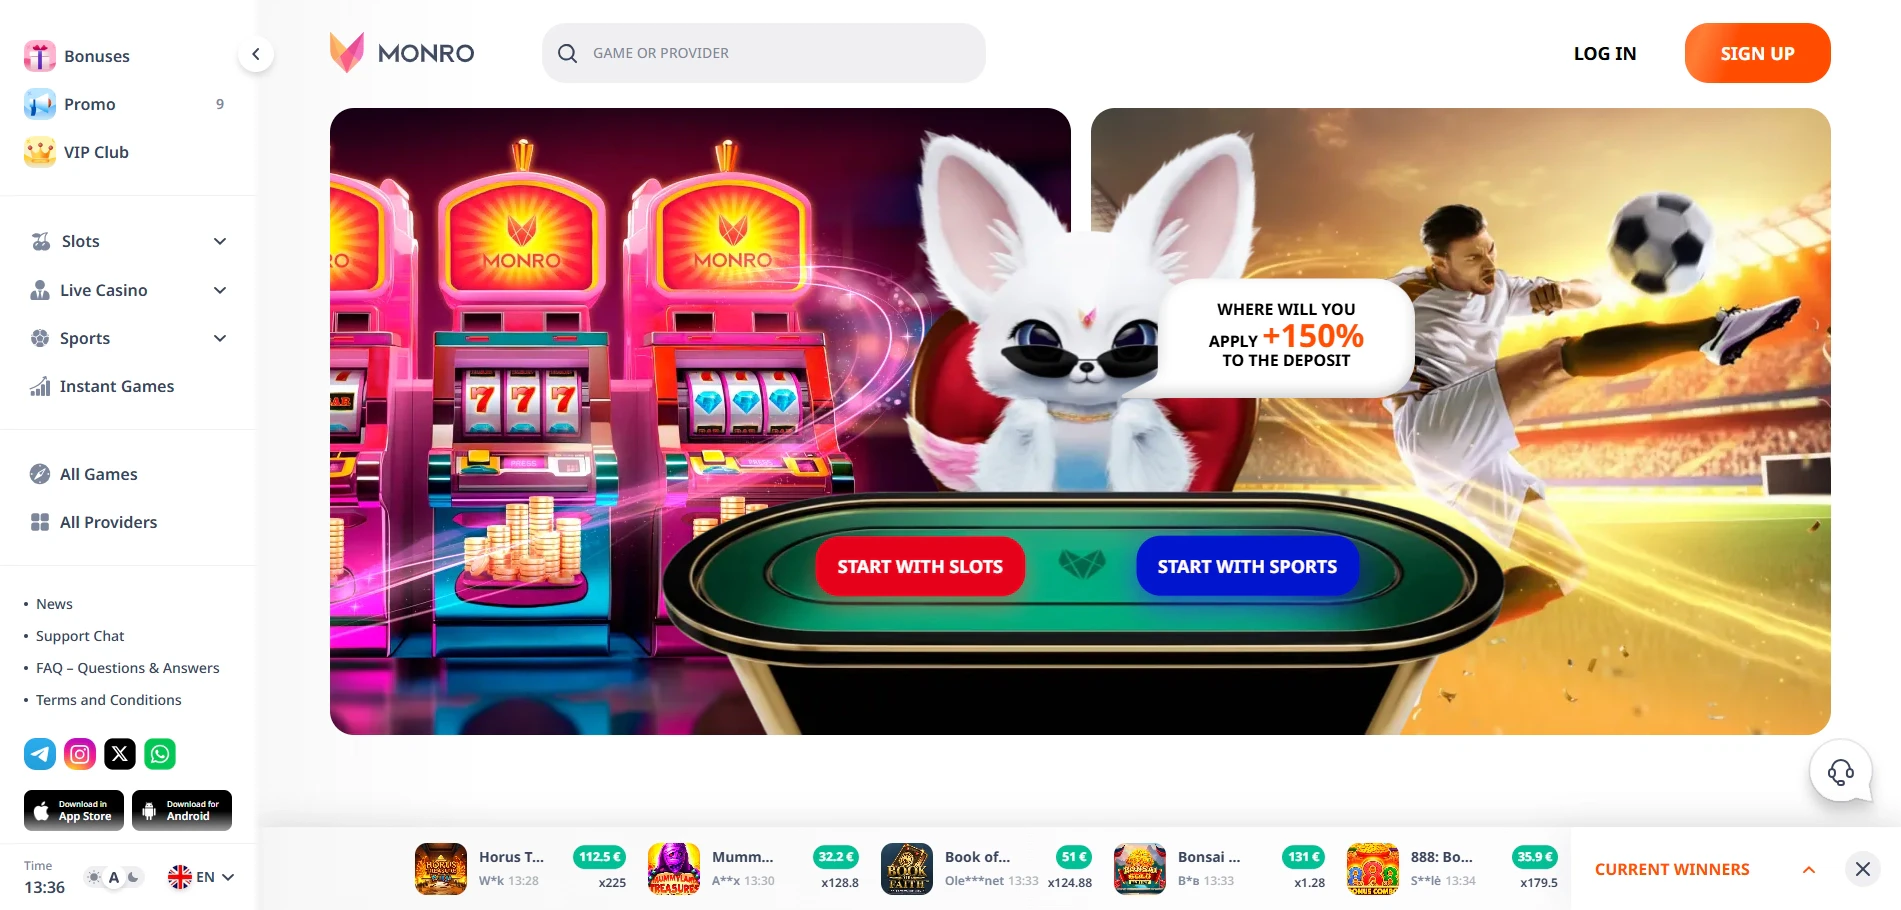Collapse the Current Winners bar arrow
The width and height of the screenshot is (1901, 910).
point(1809,870)
